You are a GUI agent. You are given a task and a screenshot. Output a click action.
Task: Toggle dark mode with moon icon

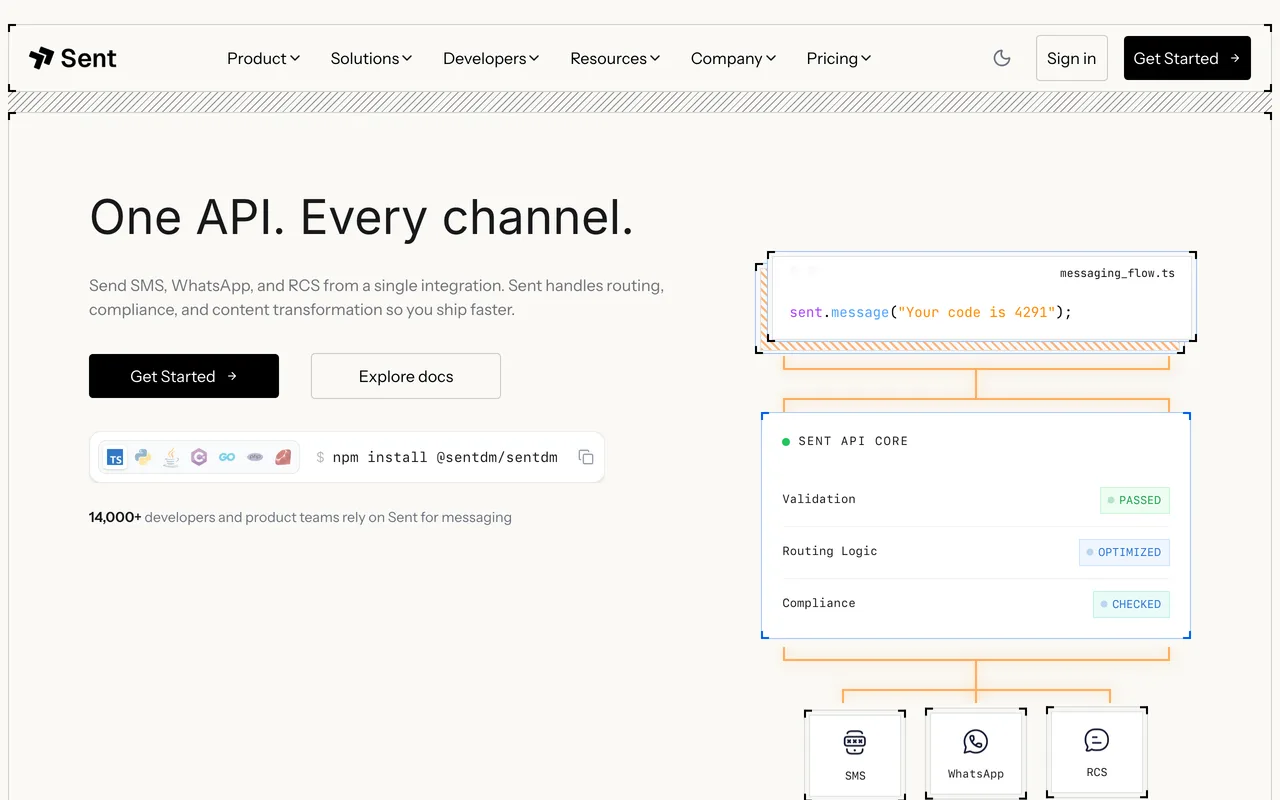tap(1002, 58)
